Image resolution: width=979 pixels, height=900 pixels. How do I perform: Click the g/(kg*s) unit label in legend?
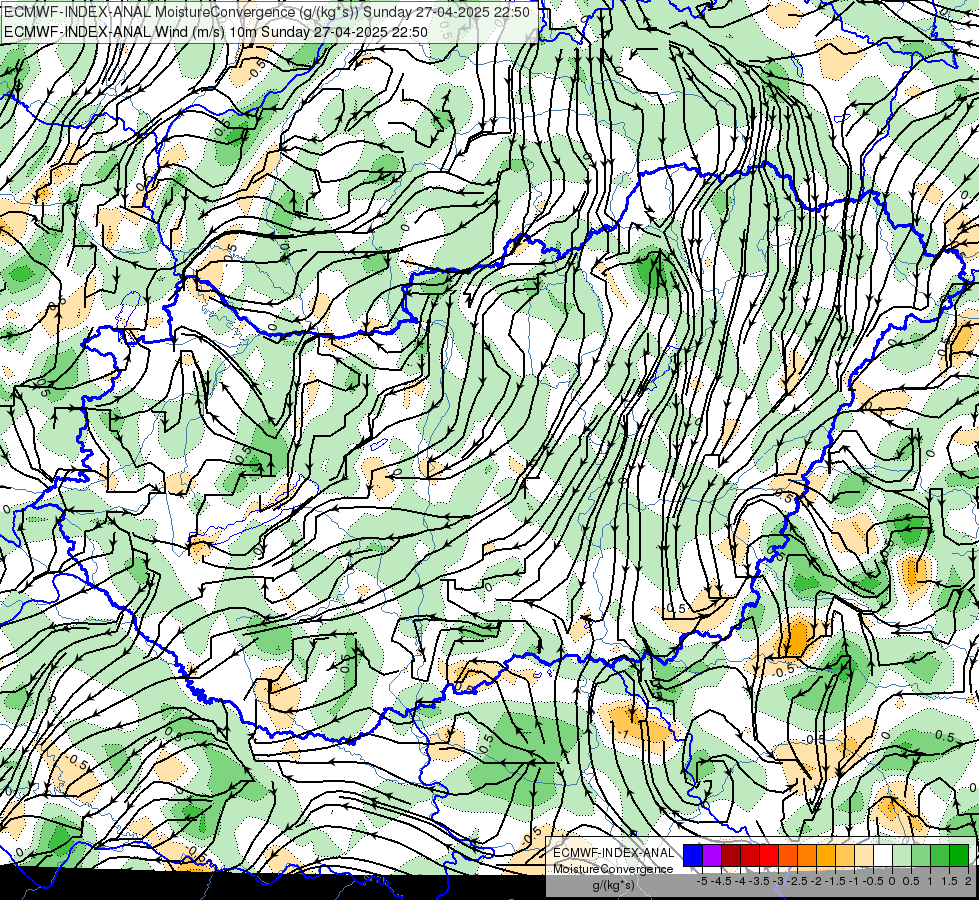614,885
